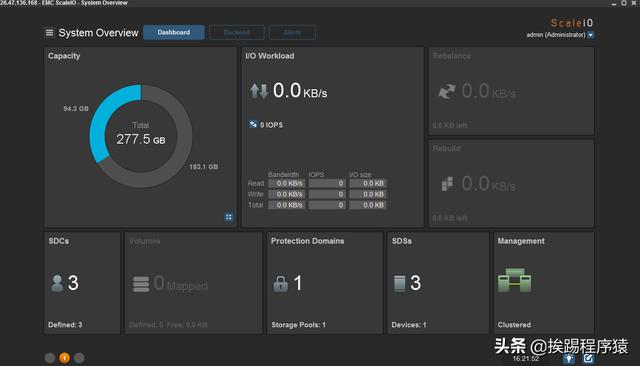Click the SDSs server icon
This screenshot has height=366, width=640.
[x=400, y=284]
